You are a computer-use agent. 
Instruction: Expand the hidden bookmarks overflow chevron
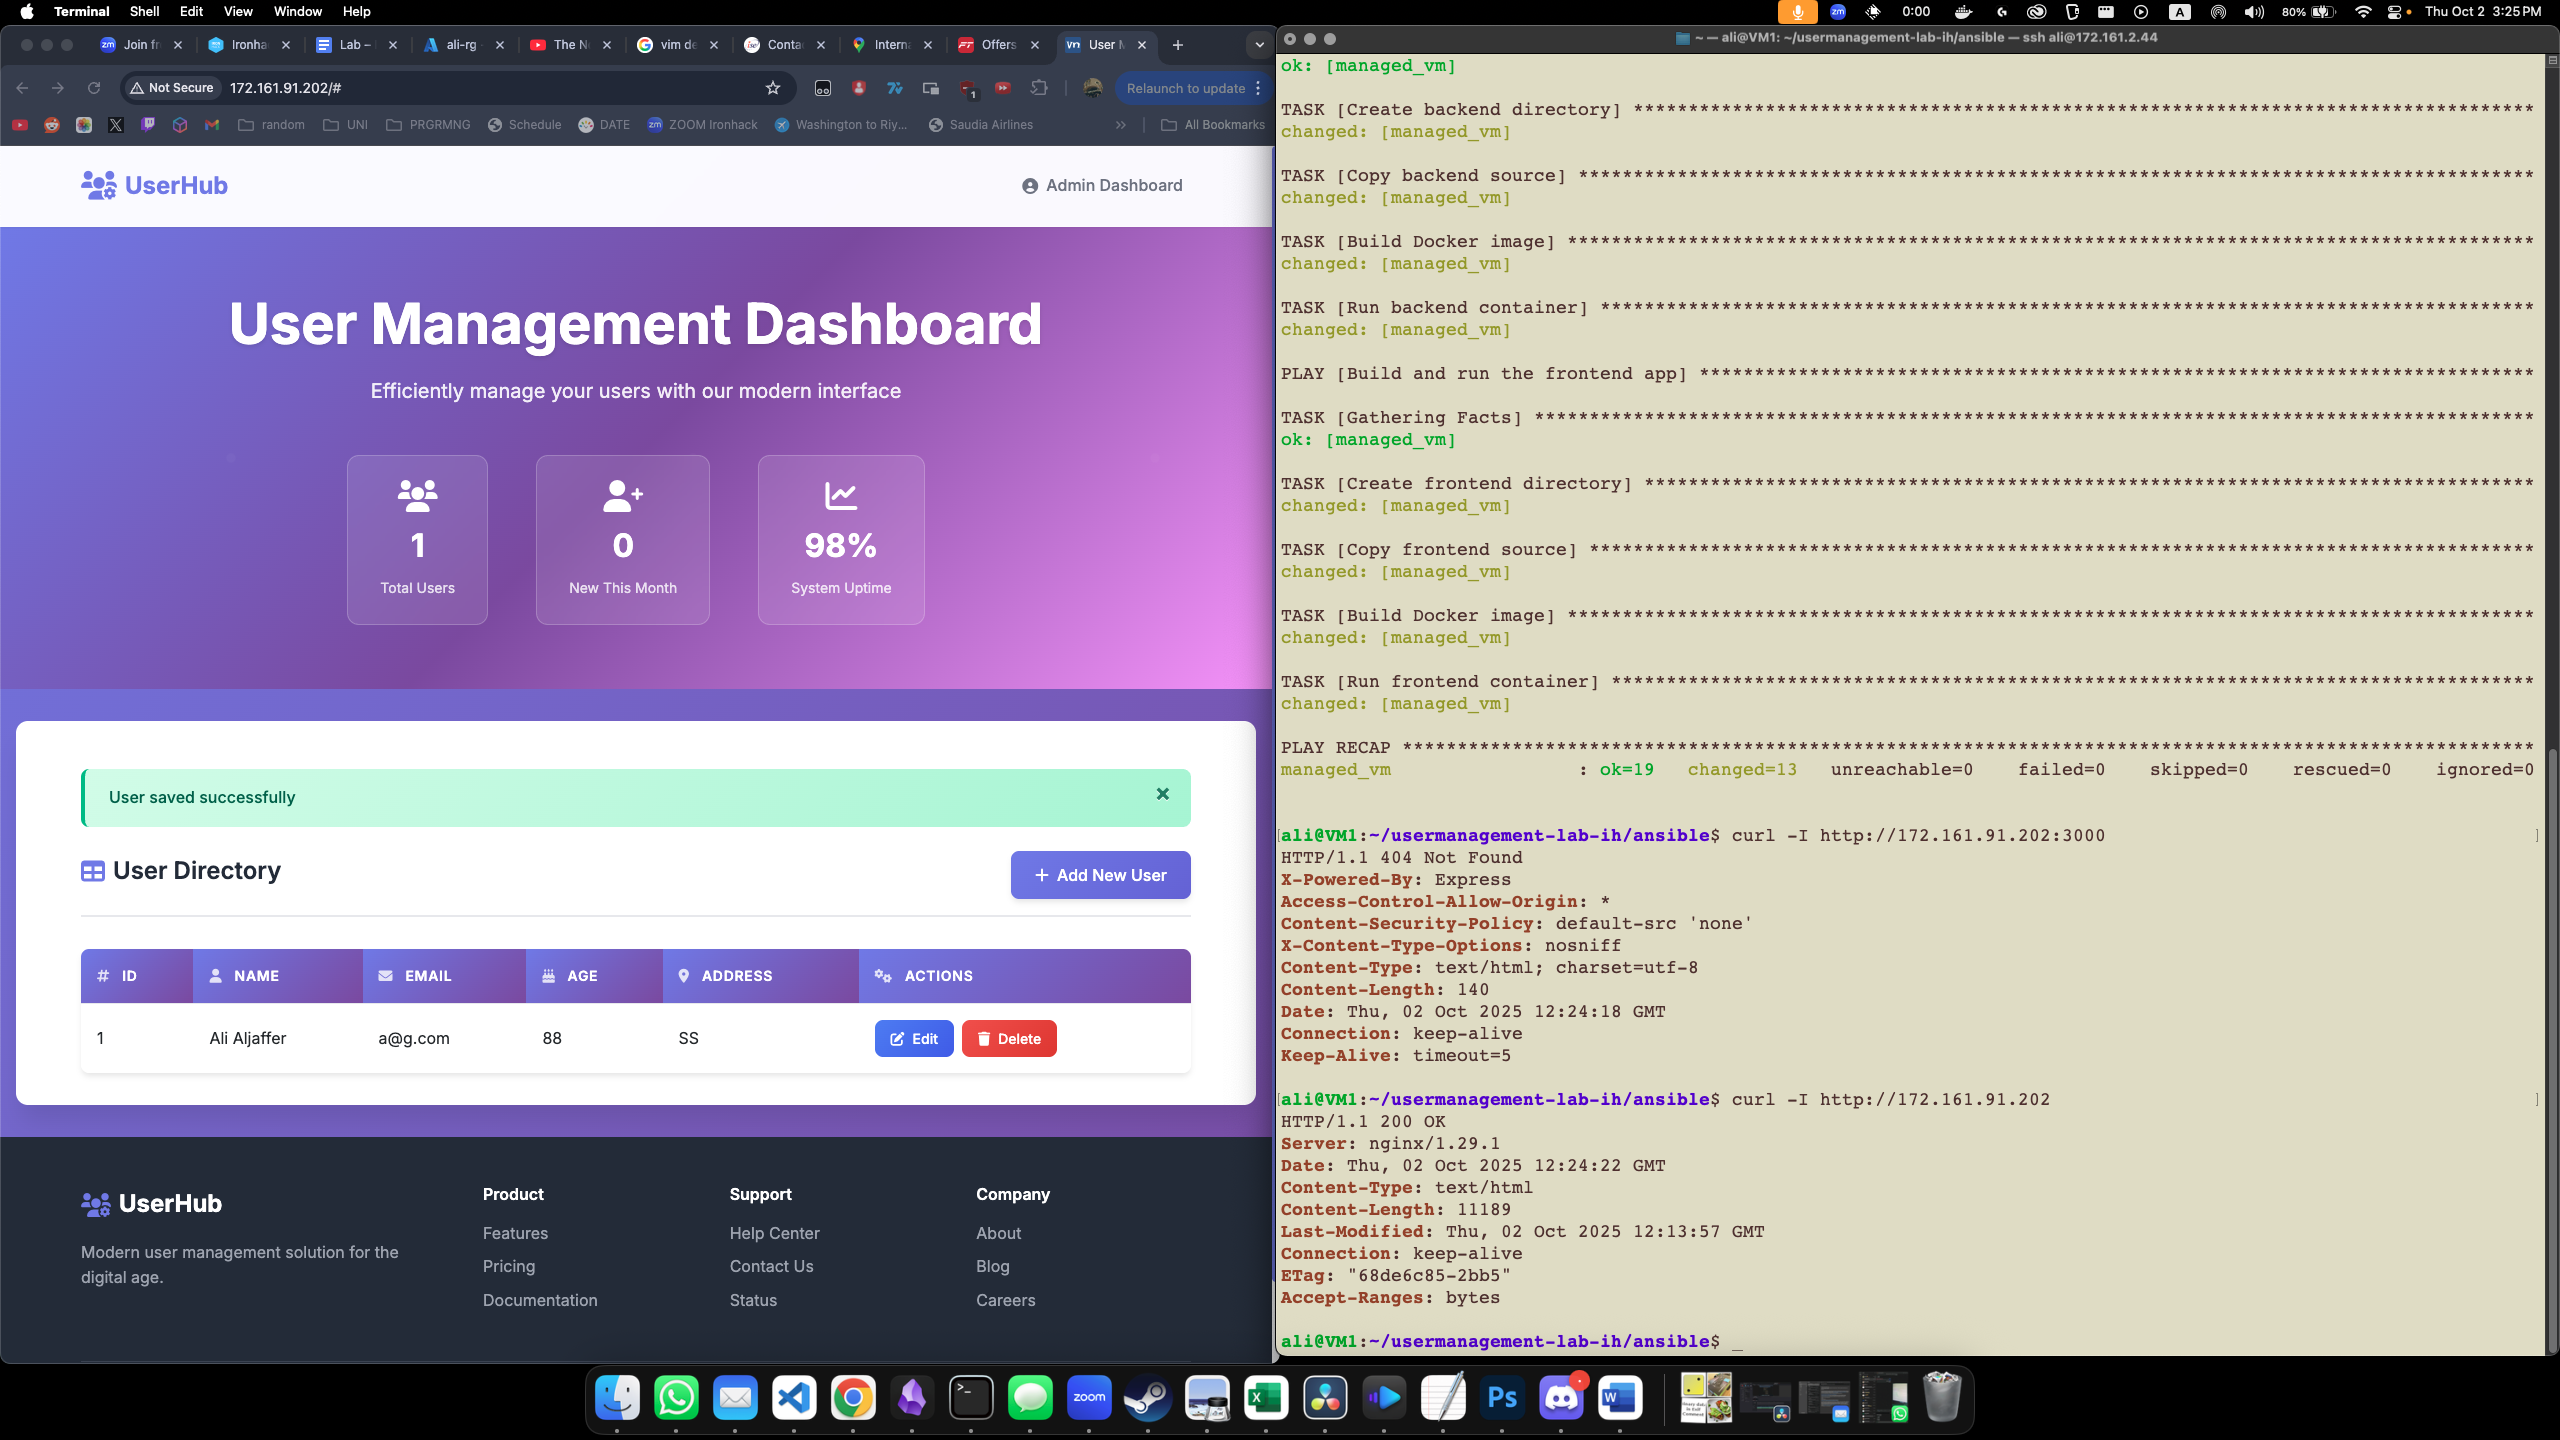point(1121,125)
